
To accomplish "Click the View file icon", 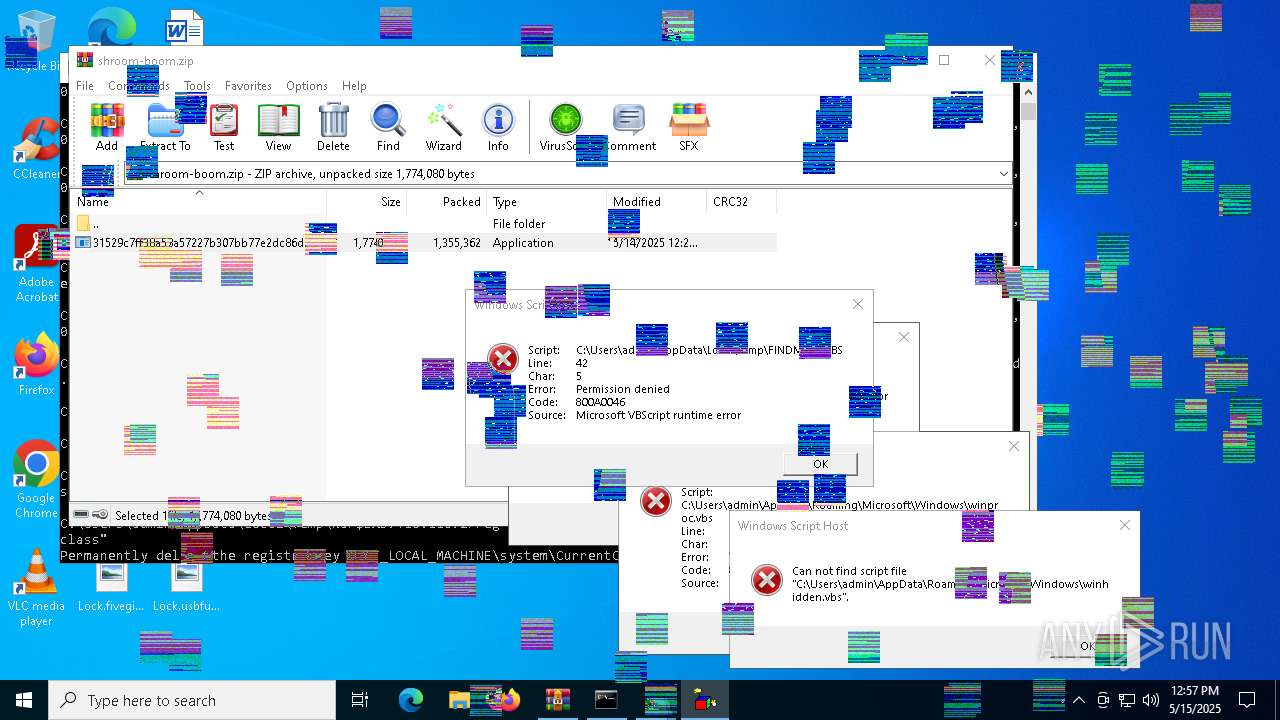I will coord(278,127).
